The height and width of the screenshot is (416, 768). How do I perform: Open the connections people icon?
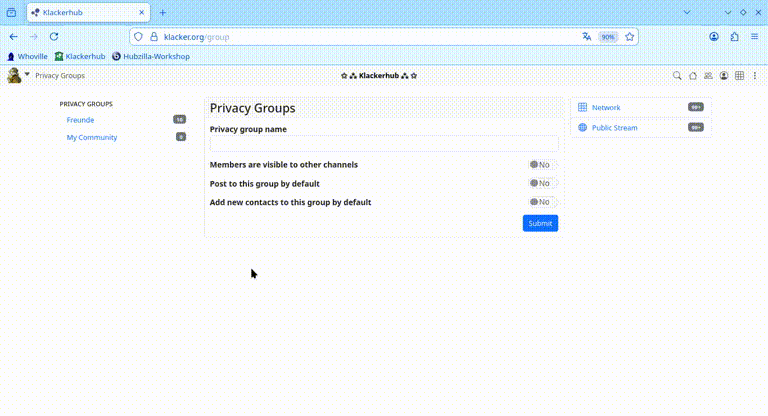(x=708, y=75)
